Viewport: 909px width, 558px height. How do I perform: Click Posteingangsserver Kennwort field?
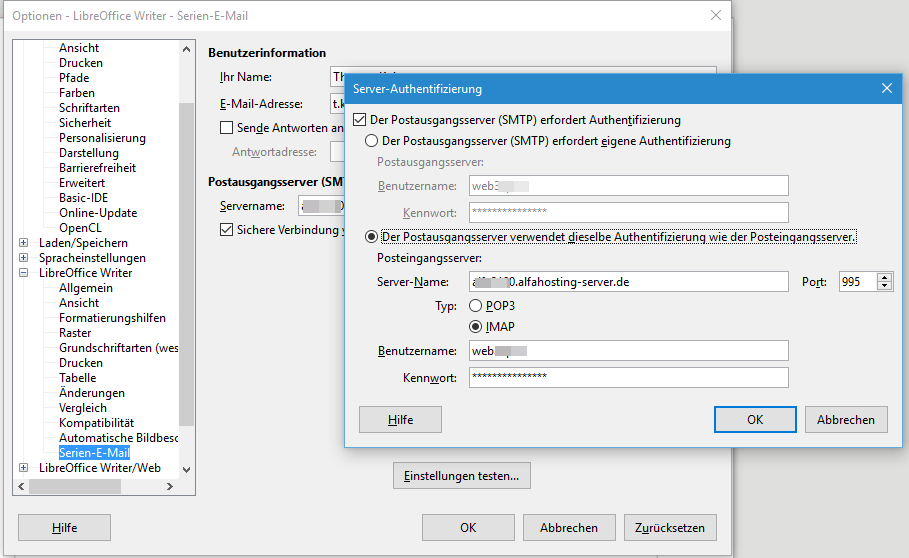click(628, 378)
